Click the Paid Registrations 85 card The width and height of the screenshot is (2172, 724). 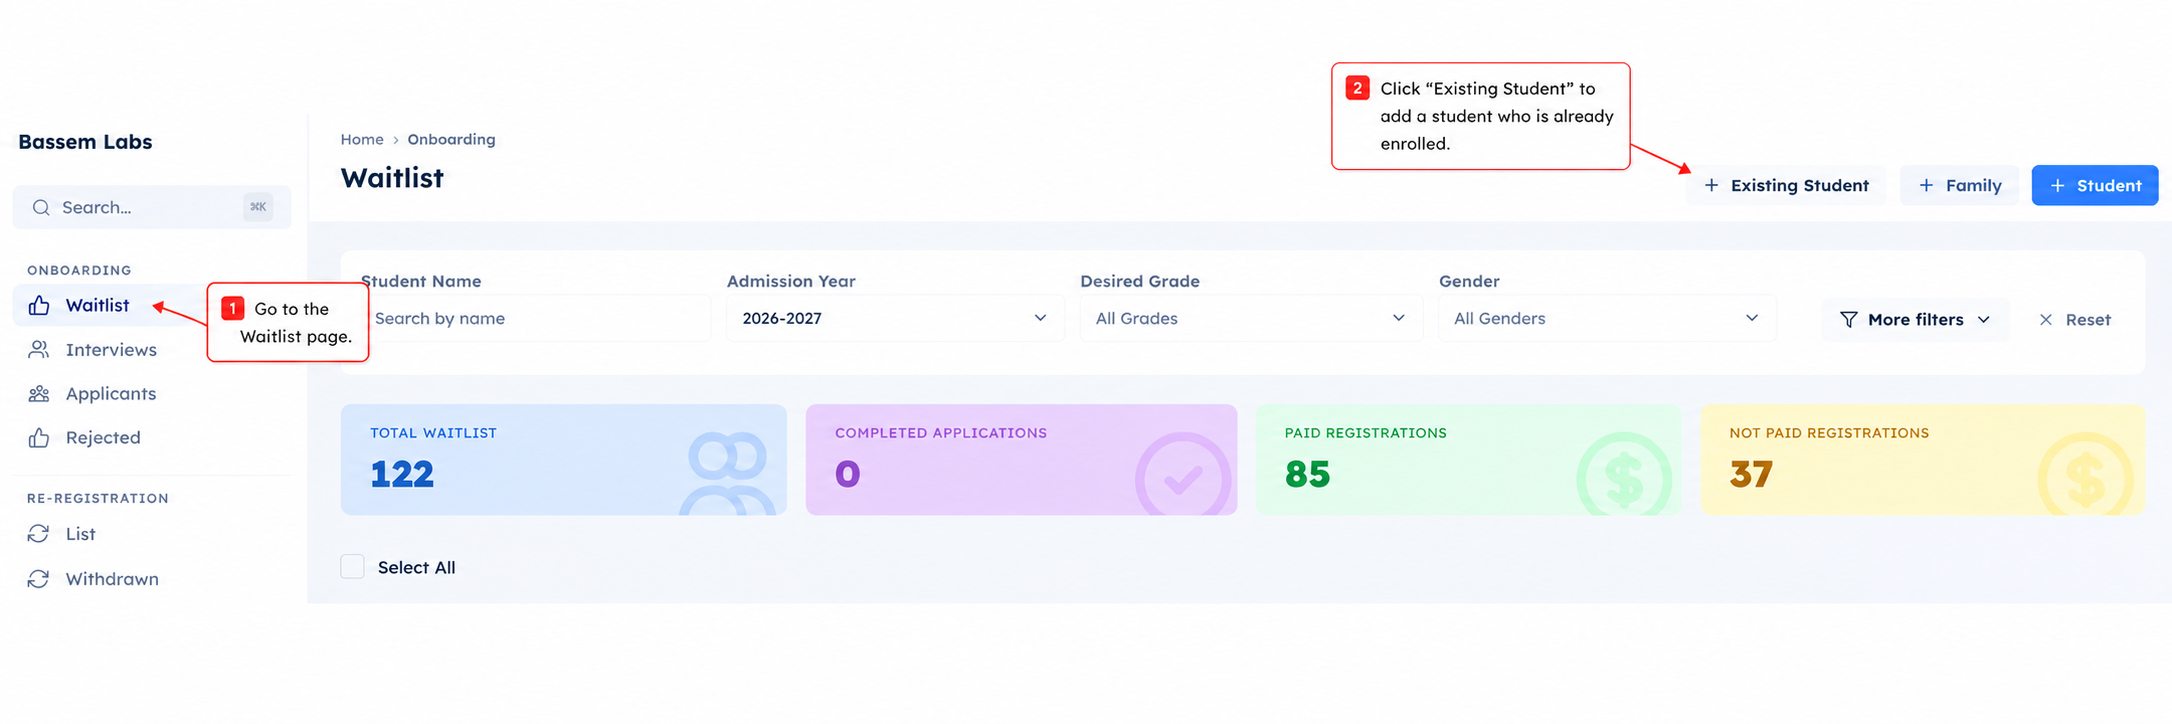click(1469, 460)
